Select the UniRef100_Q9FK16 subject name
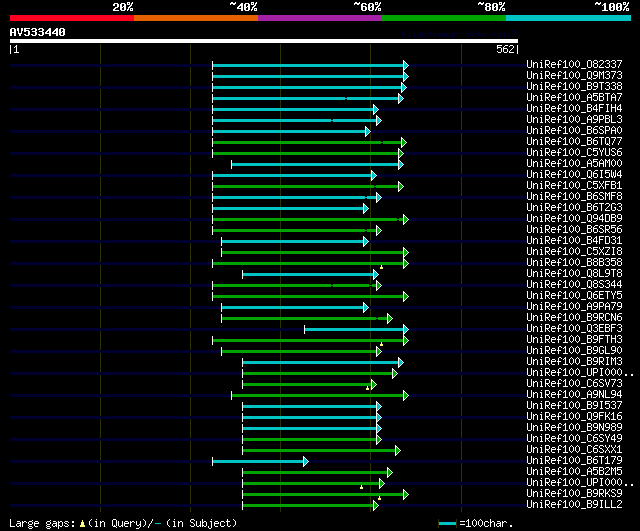The height and width of the screenshot is (531, 640). coord(574,417)
